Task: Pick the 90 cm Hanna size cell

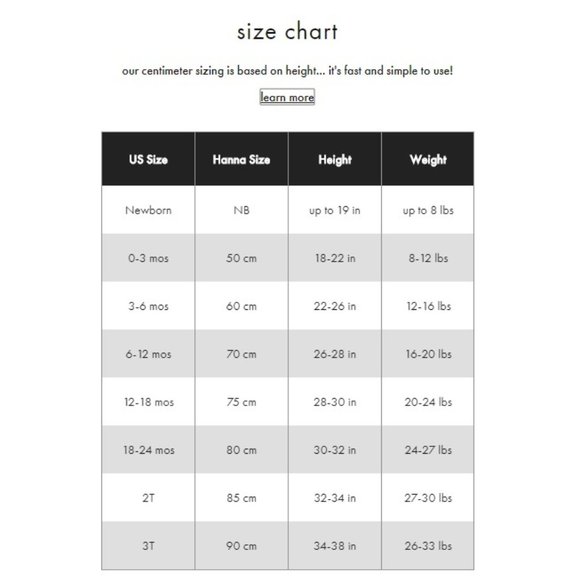Action: click(x=242, y=546)
